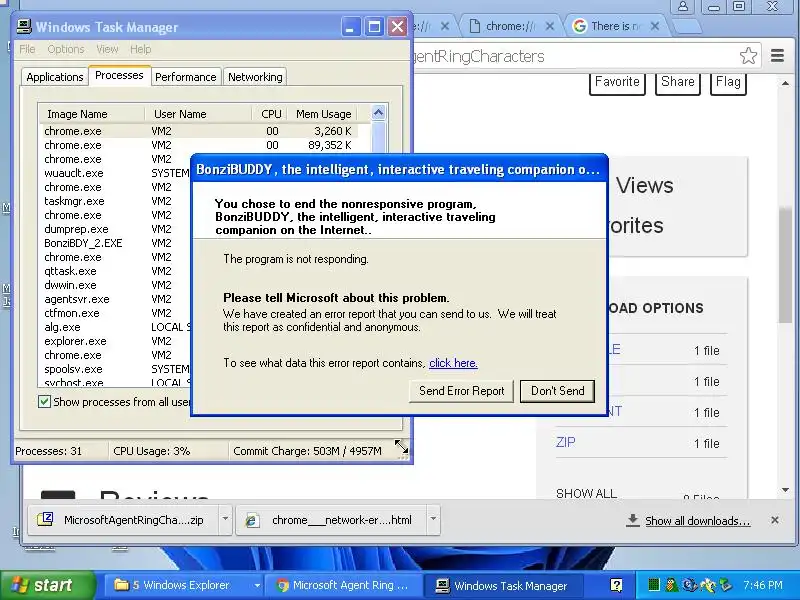
Task: Switch to the Networking tab
Action: 255,77
